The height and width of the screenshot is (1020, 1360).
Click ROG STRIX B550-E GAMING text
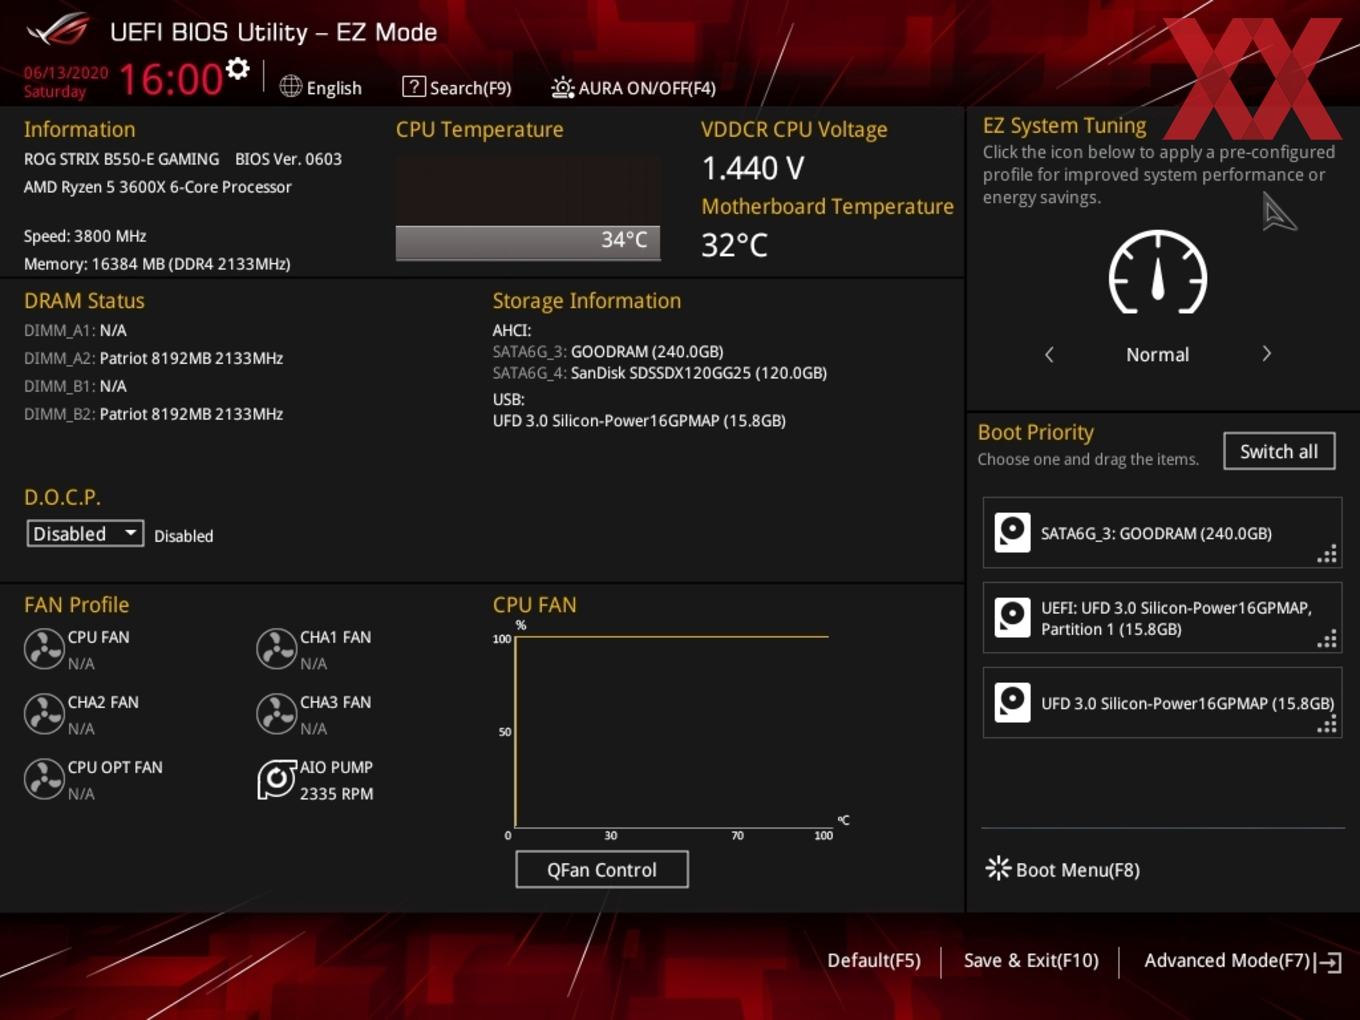(121, 159)
